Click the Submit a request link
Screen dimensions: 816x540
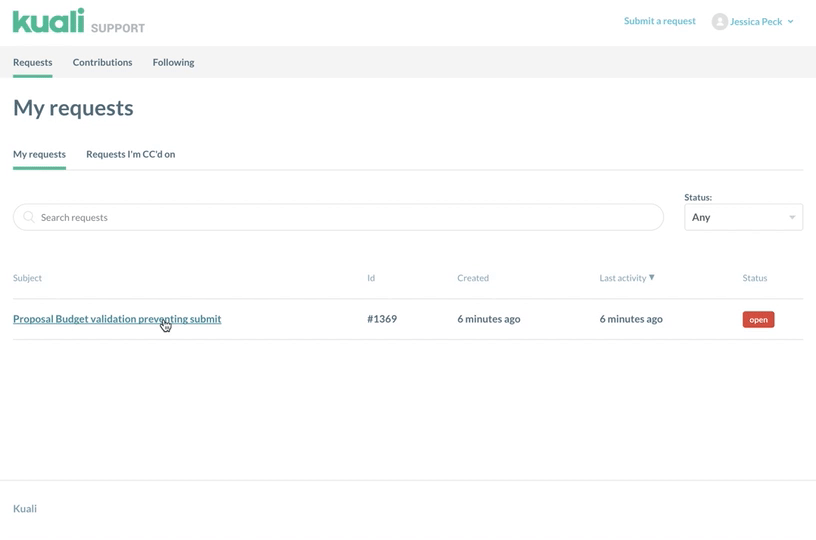pos(659,21)
